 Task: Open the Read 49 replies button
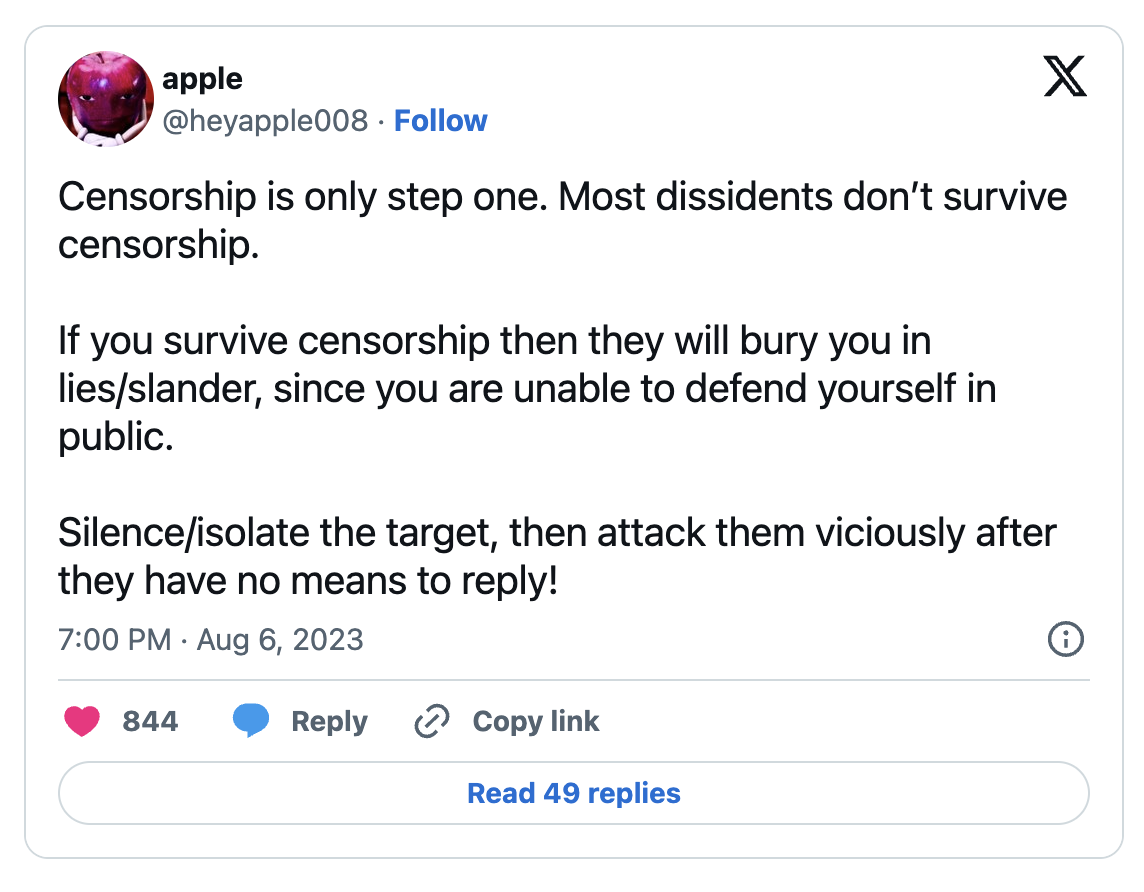573,794
